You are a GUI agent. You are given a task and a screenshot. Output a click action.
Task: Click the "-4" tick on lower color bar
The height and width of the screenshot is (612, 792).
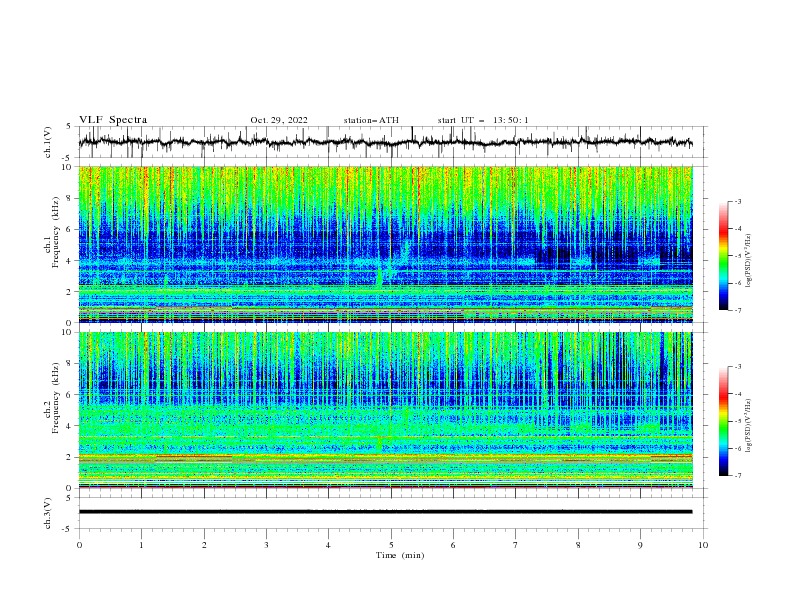(x=737, y=394)
